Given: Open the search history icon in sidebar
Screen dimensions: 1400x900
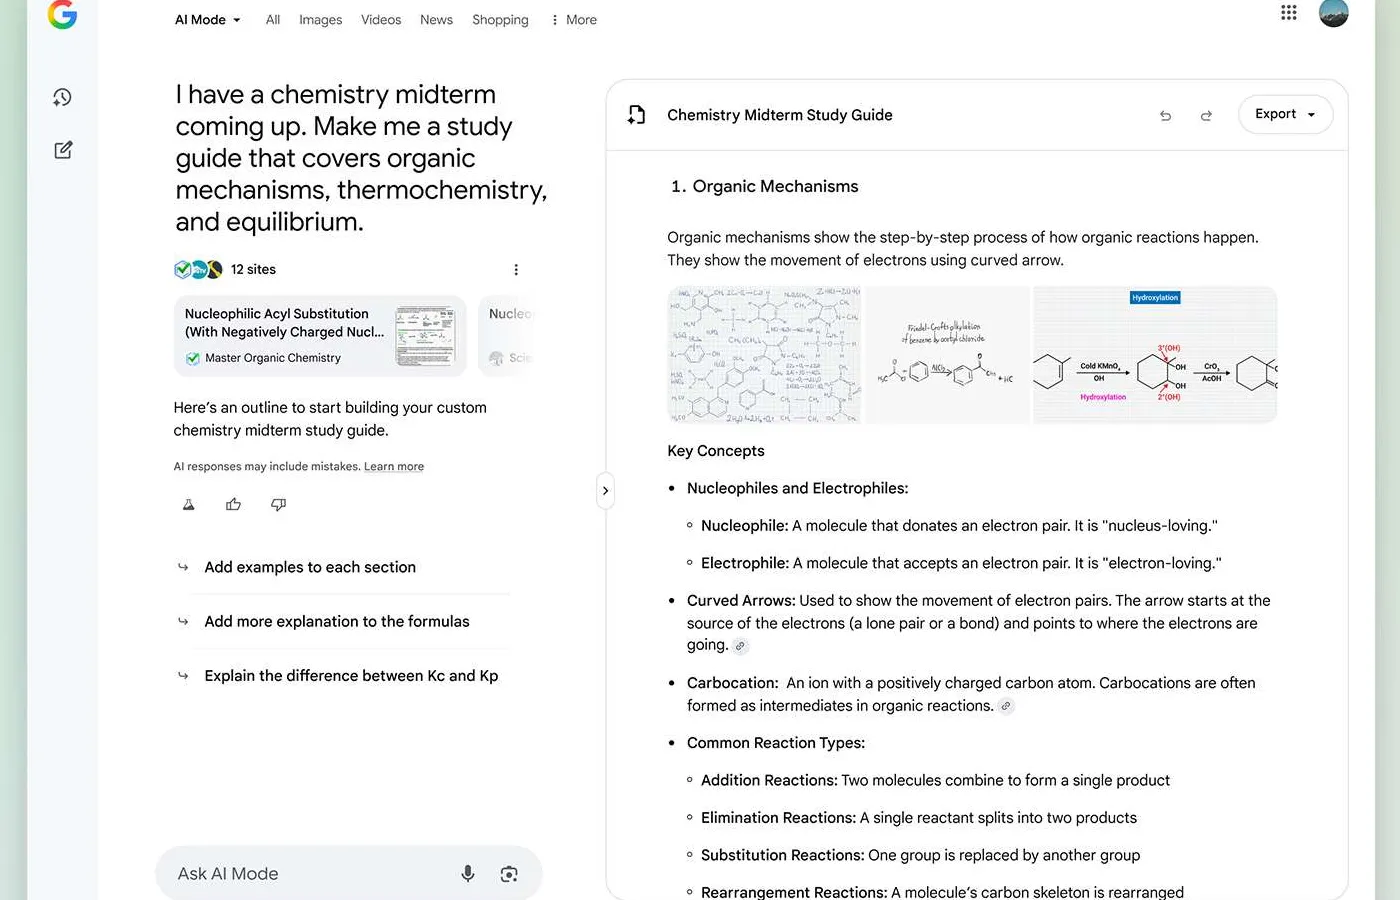Looking at the screenshot, I should 62,97.
